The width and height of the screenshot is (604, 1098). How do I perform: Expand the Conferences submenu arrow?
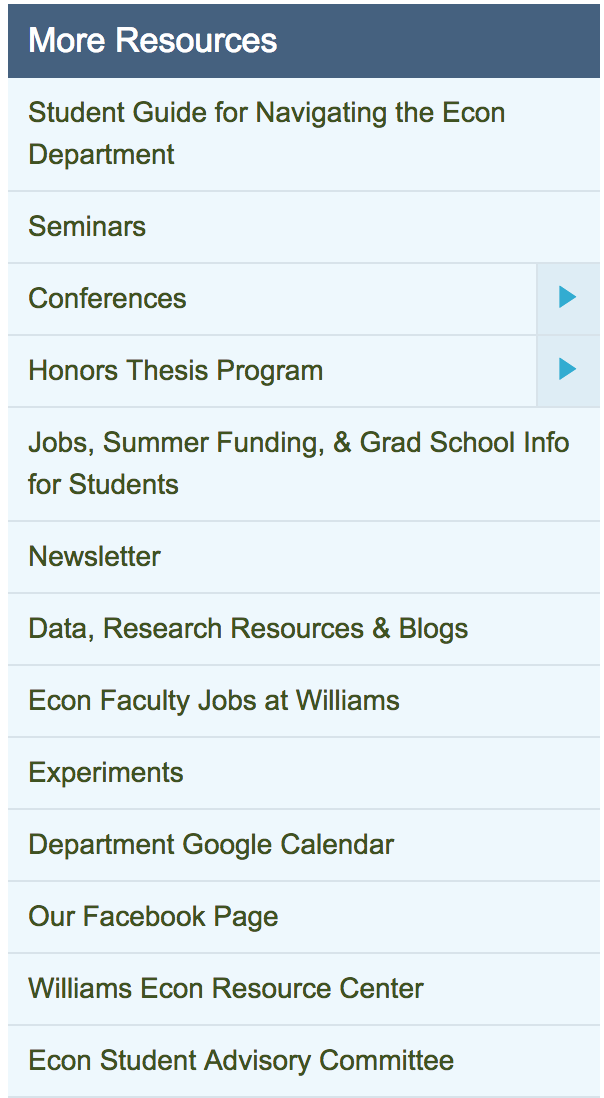click(568, 298)
